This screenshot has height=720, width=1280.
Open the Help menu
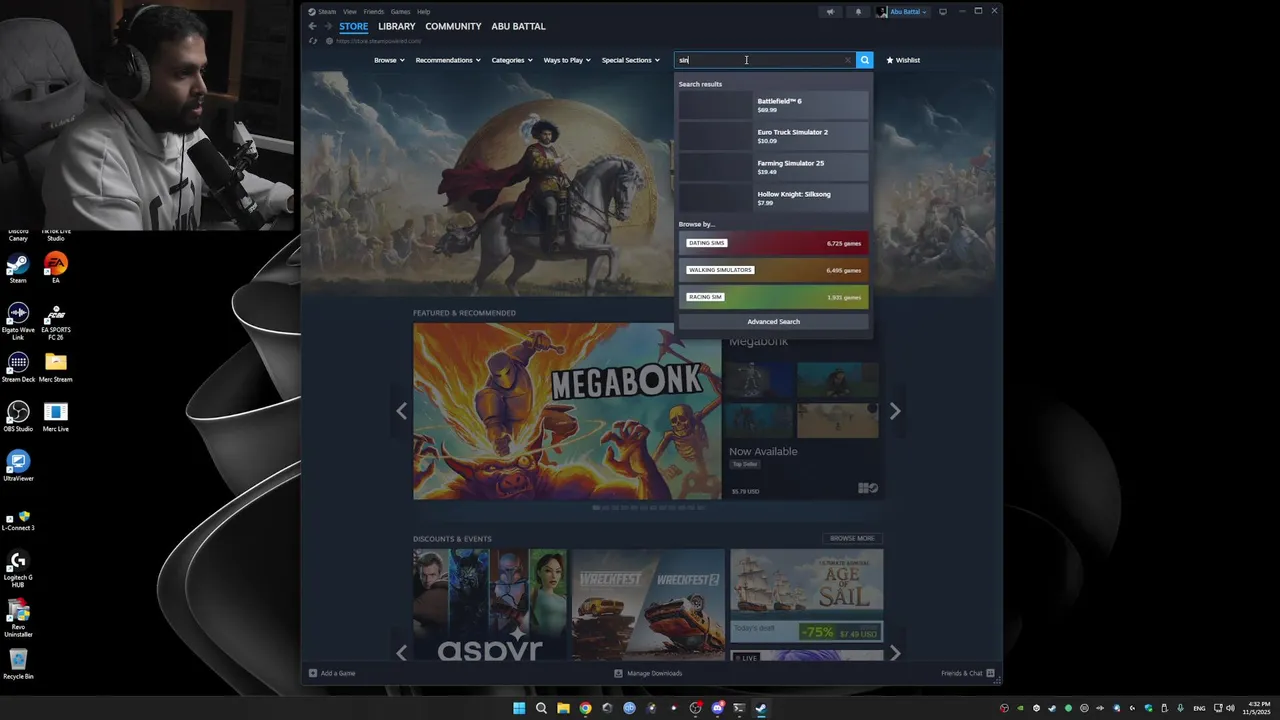(x=424, y=12)
